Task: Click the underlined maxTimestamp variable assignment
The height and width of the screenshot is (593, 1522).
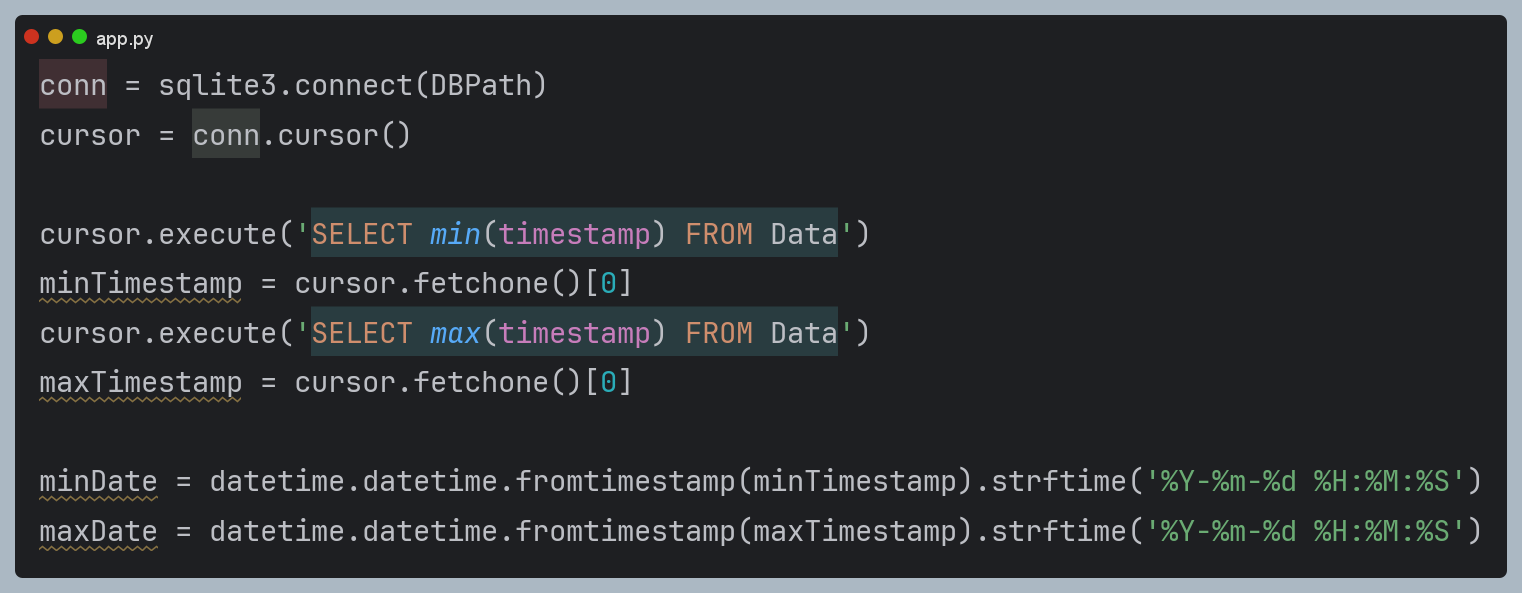Action: point(141,382)
